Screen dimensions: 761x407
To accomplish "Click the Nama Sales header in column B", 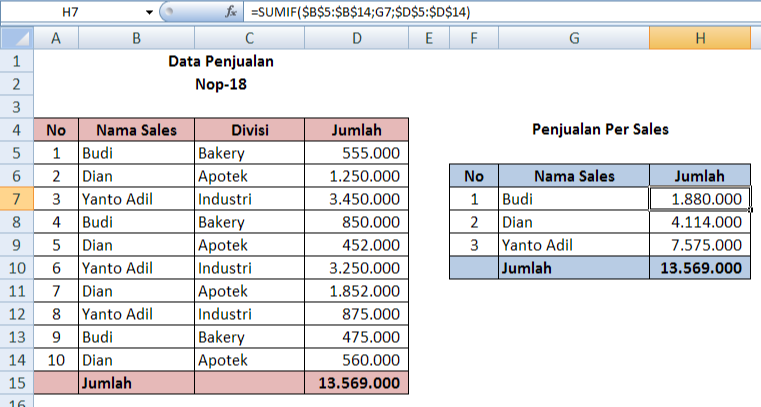I will (x=135, y=130).
